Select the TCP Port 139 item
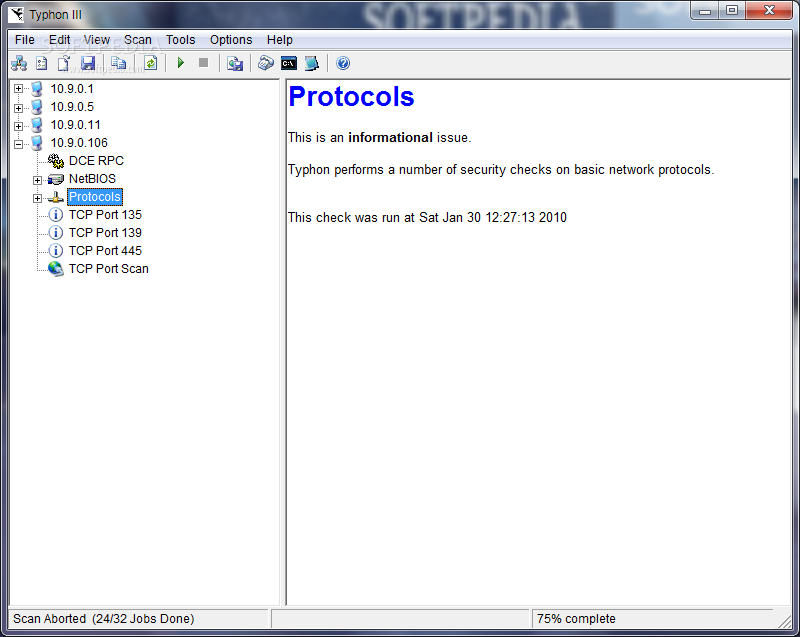Viewport: 800px width, 637px height. tap(105, 233)
